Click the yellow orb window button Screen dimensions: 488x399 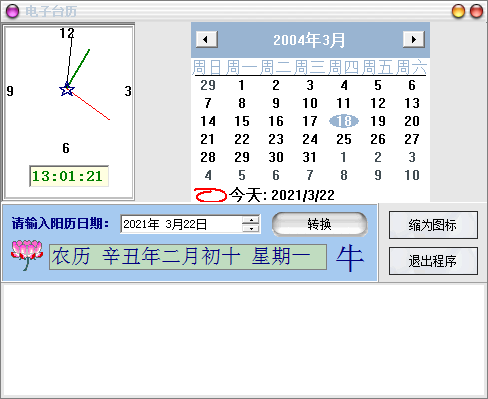pos(458,11)
